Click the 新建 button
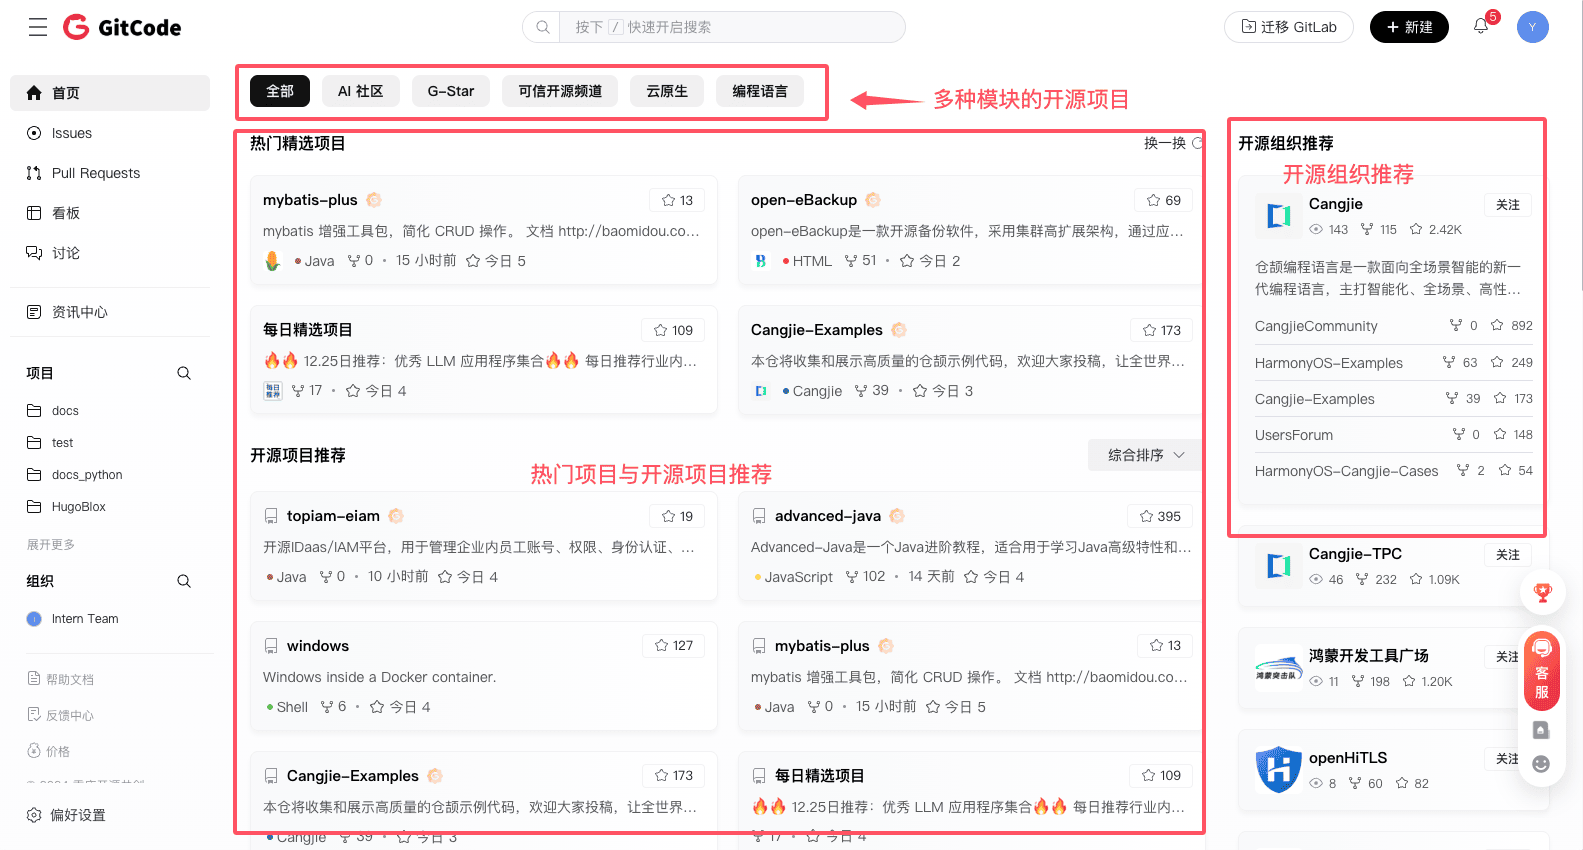This screenshot has height=850, width=1583. [1409, 27]
